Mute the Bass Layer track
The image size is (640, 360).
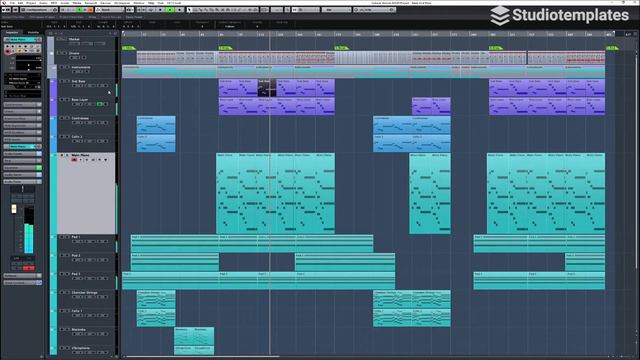coord(62,100)
